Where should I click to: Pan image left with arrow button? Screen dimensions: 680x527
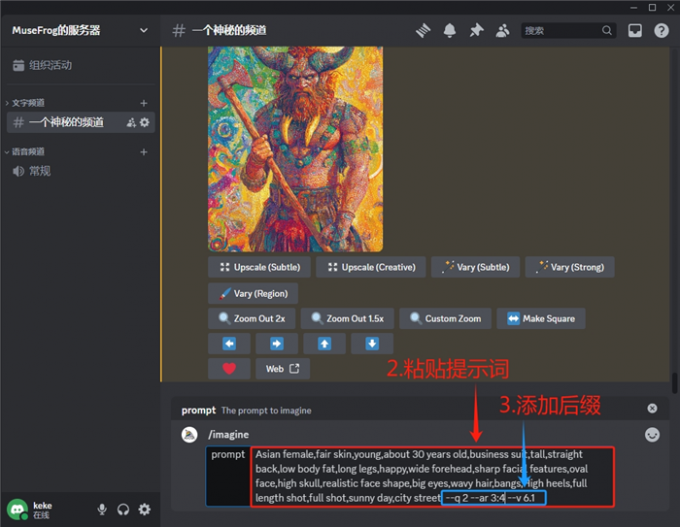point(229,344)
